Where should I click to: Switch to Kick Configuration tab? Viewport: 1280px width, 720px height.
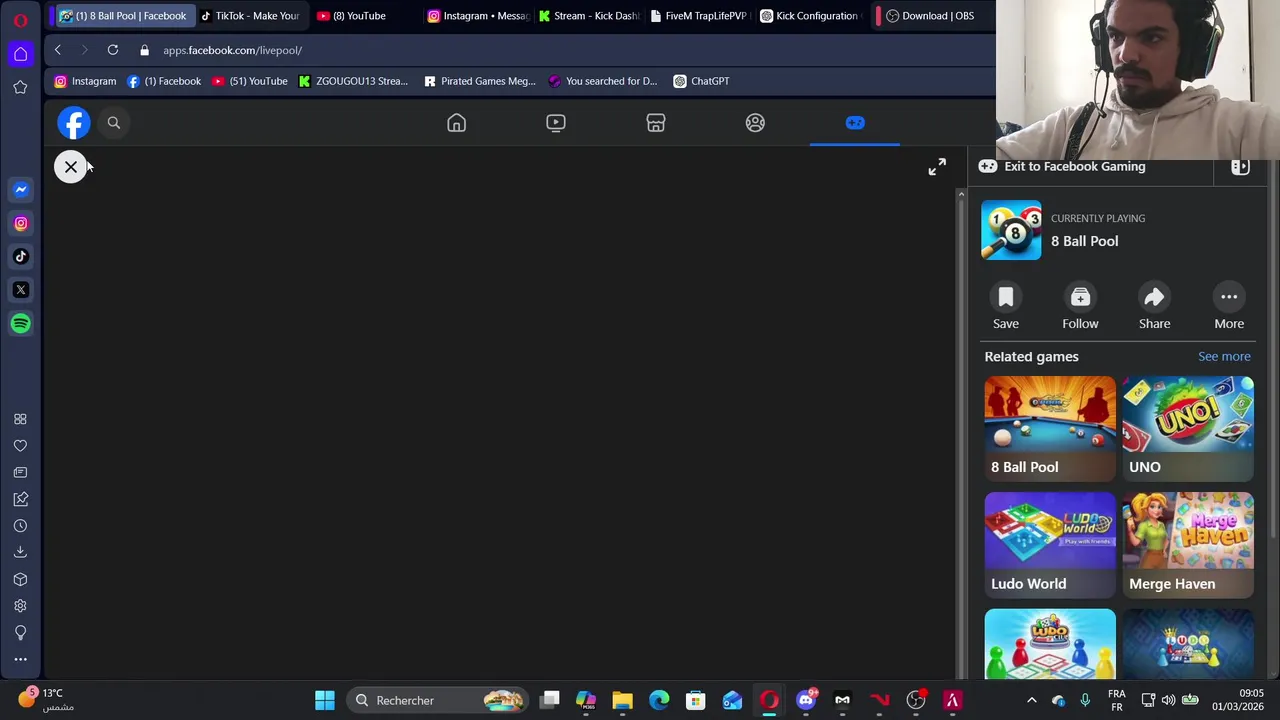[810, 16]
